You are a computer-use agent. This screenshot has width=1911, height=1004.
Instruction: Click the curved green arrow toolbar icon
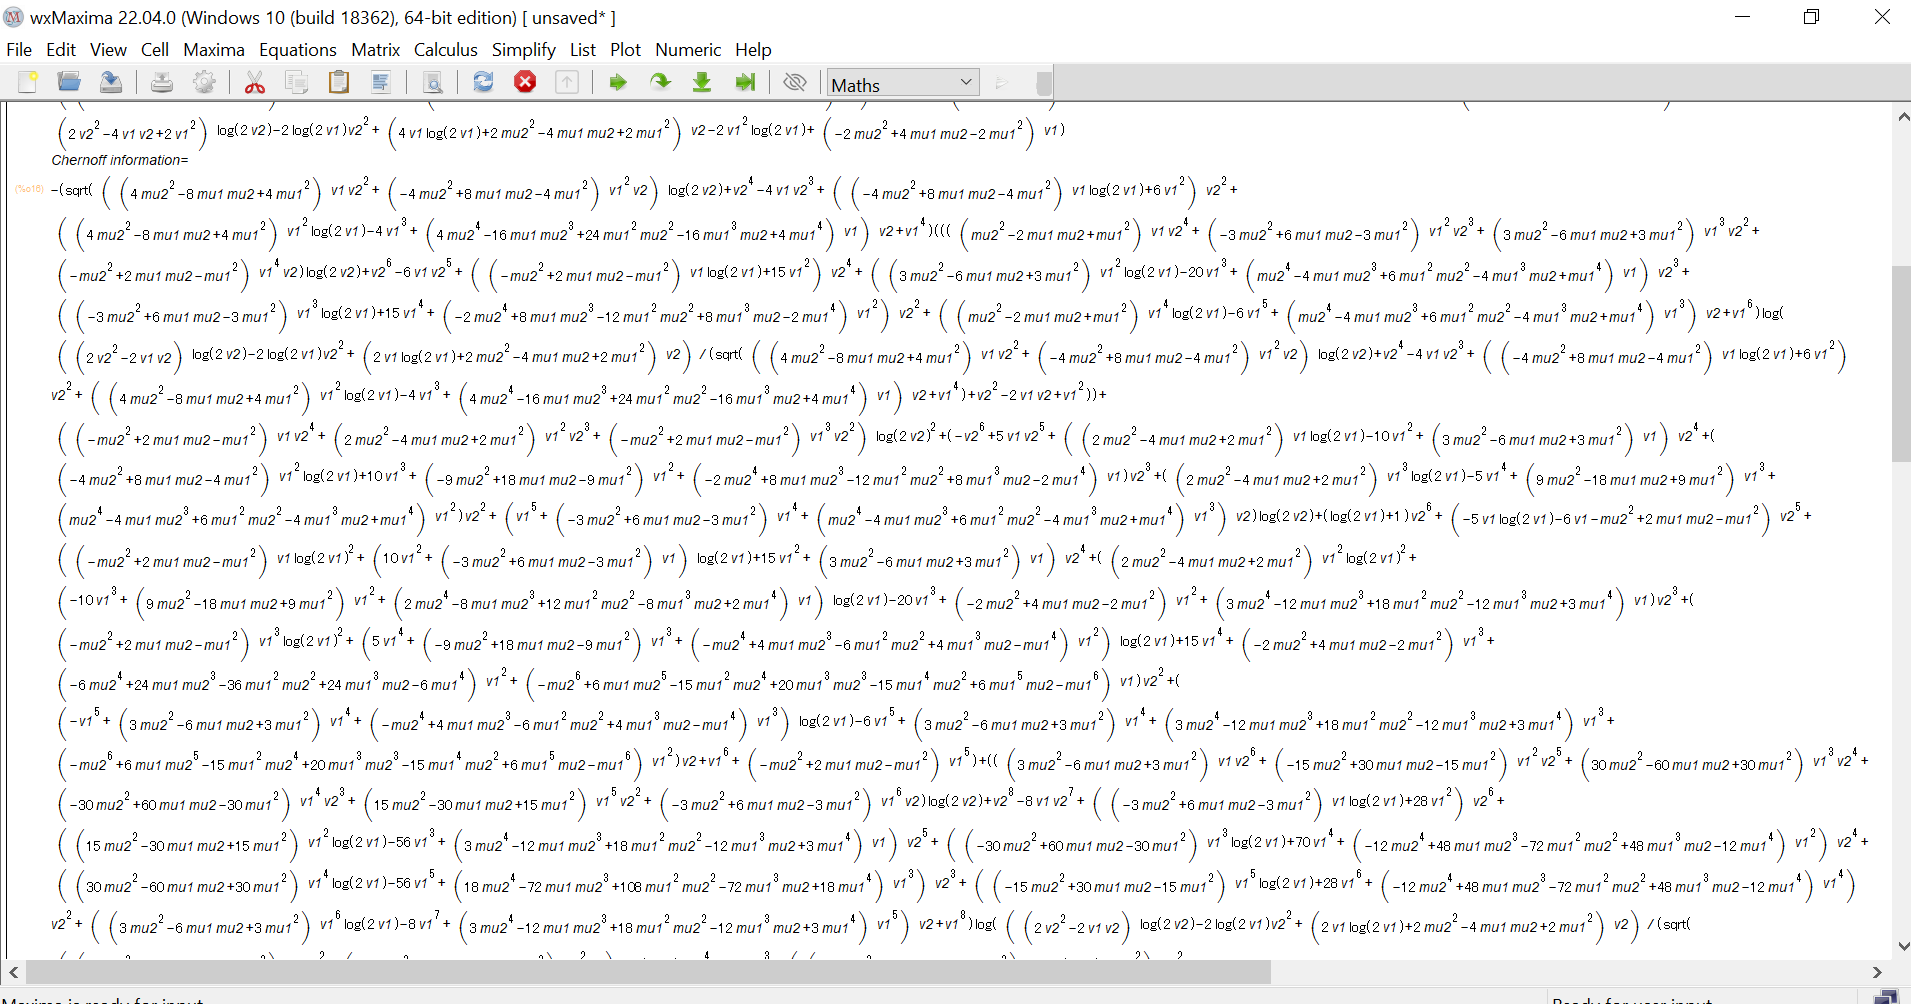(660, 82)
